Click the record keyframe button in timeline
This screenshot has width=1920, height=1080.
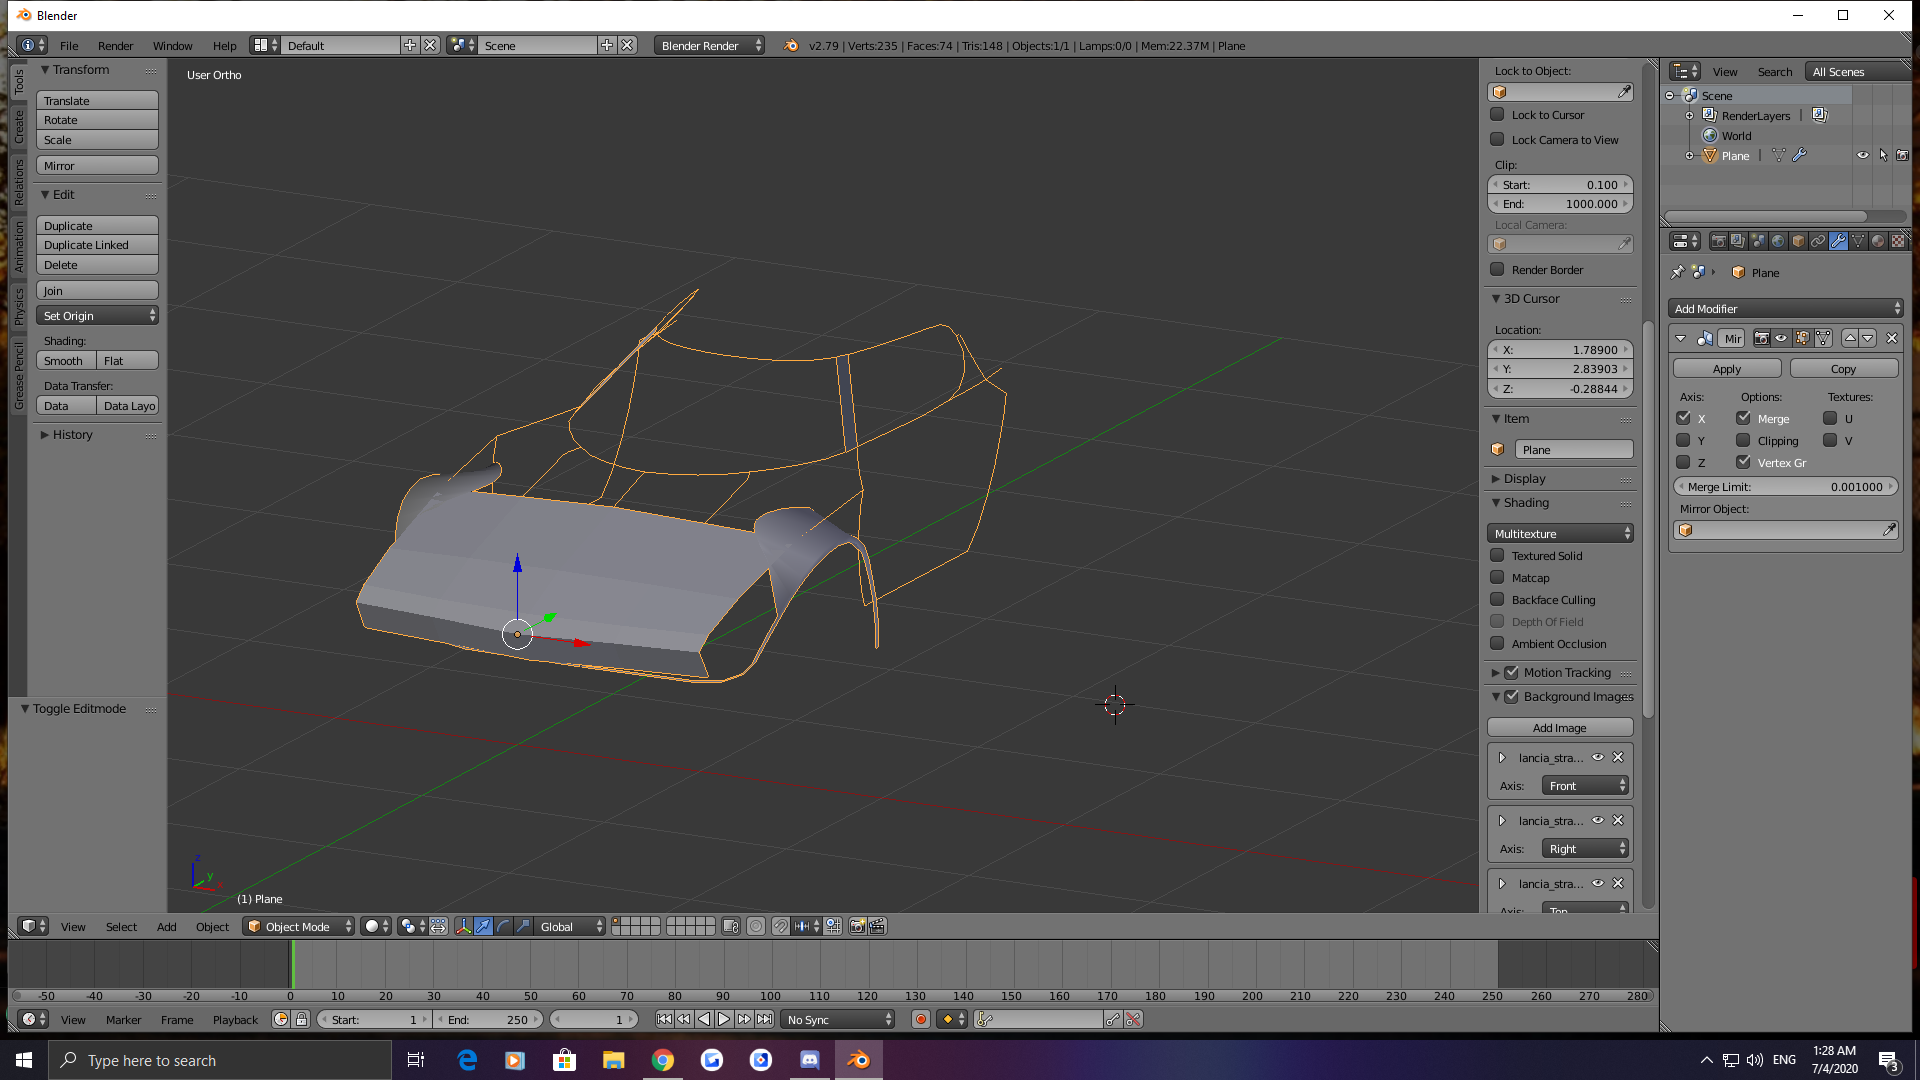920,1019
